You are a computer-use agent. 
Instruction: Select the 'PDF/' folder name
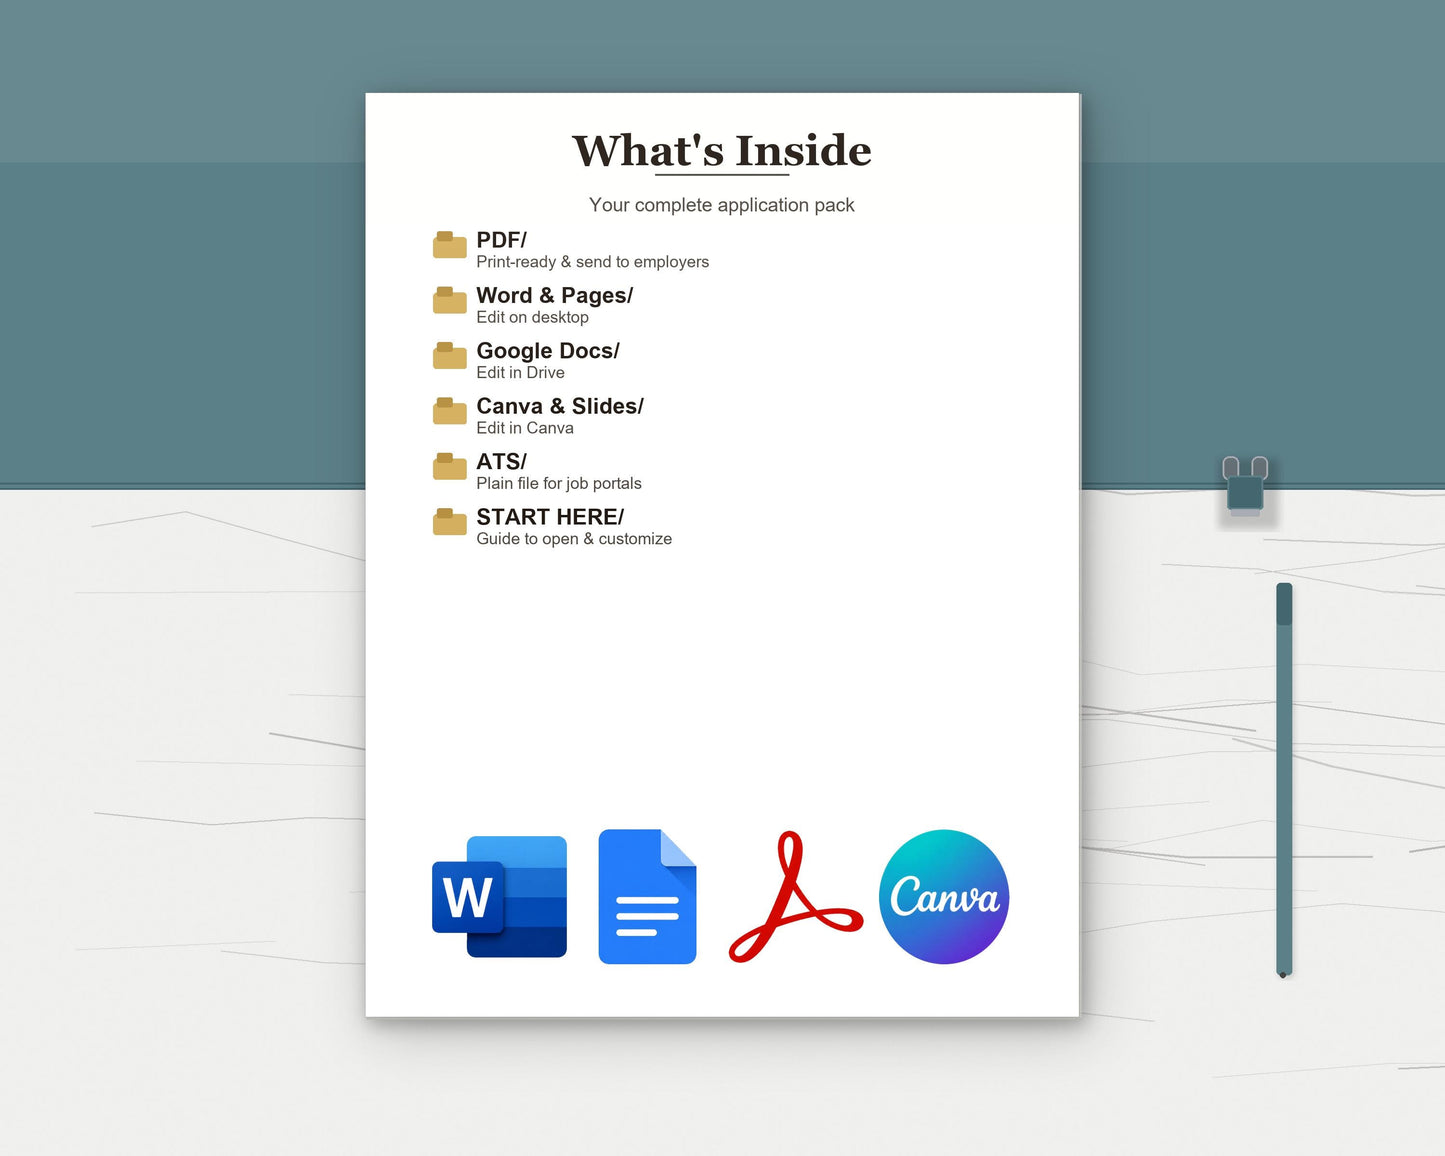click(x=501, y=240)
